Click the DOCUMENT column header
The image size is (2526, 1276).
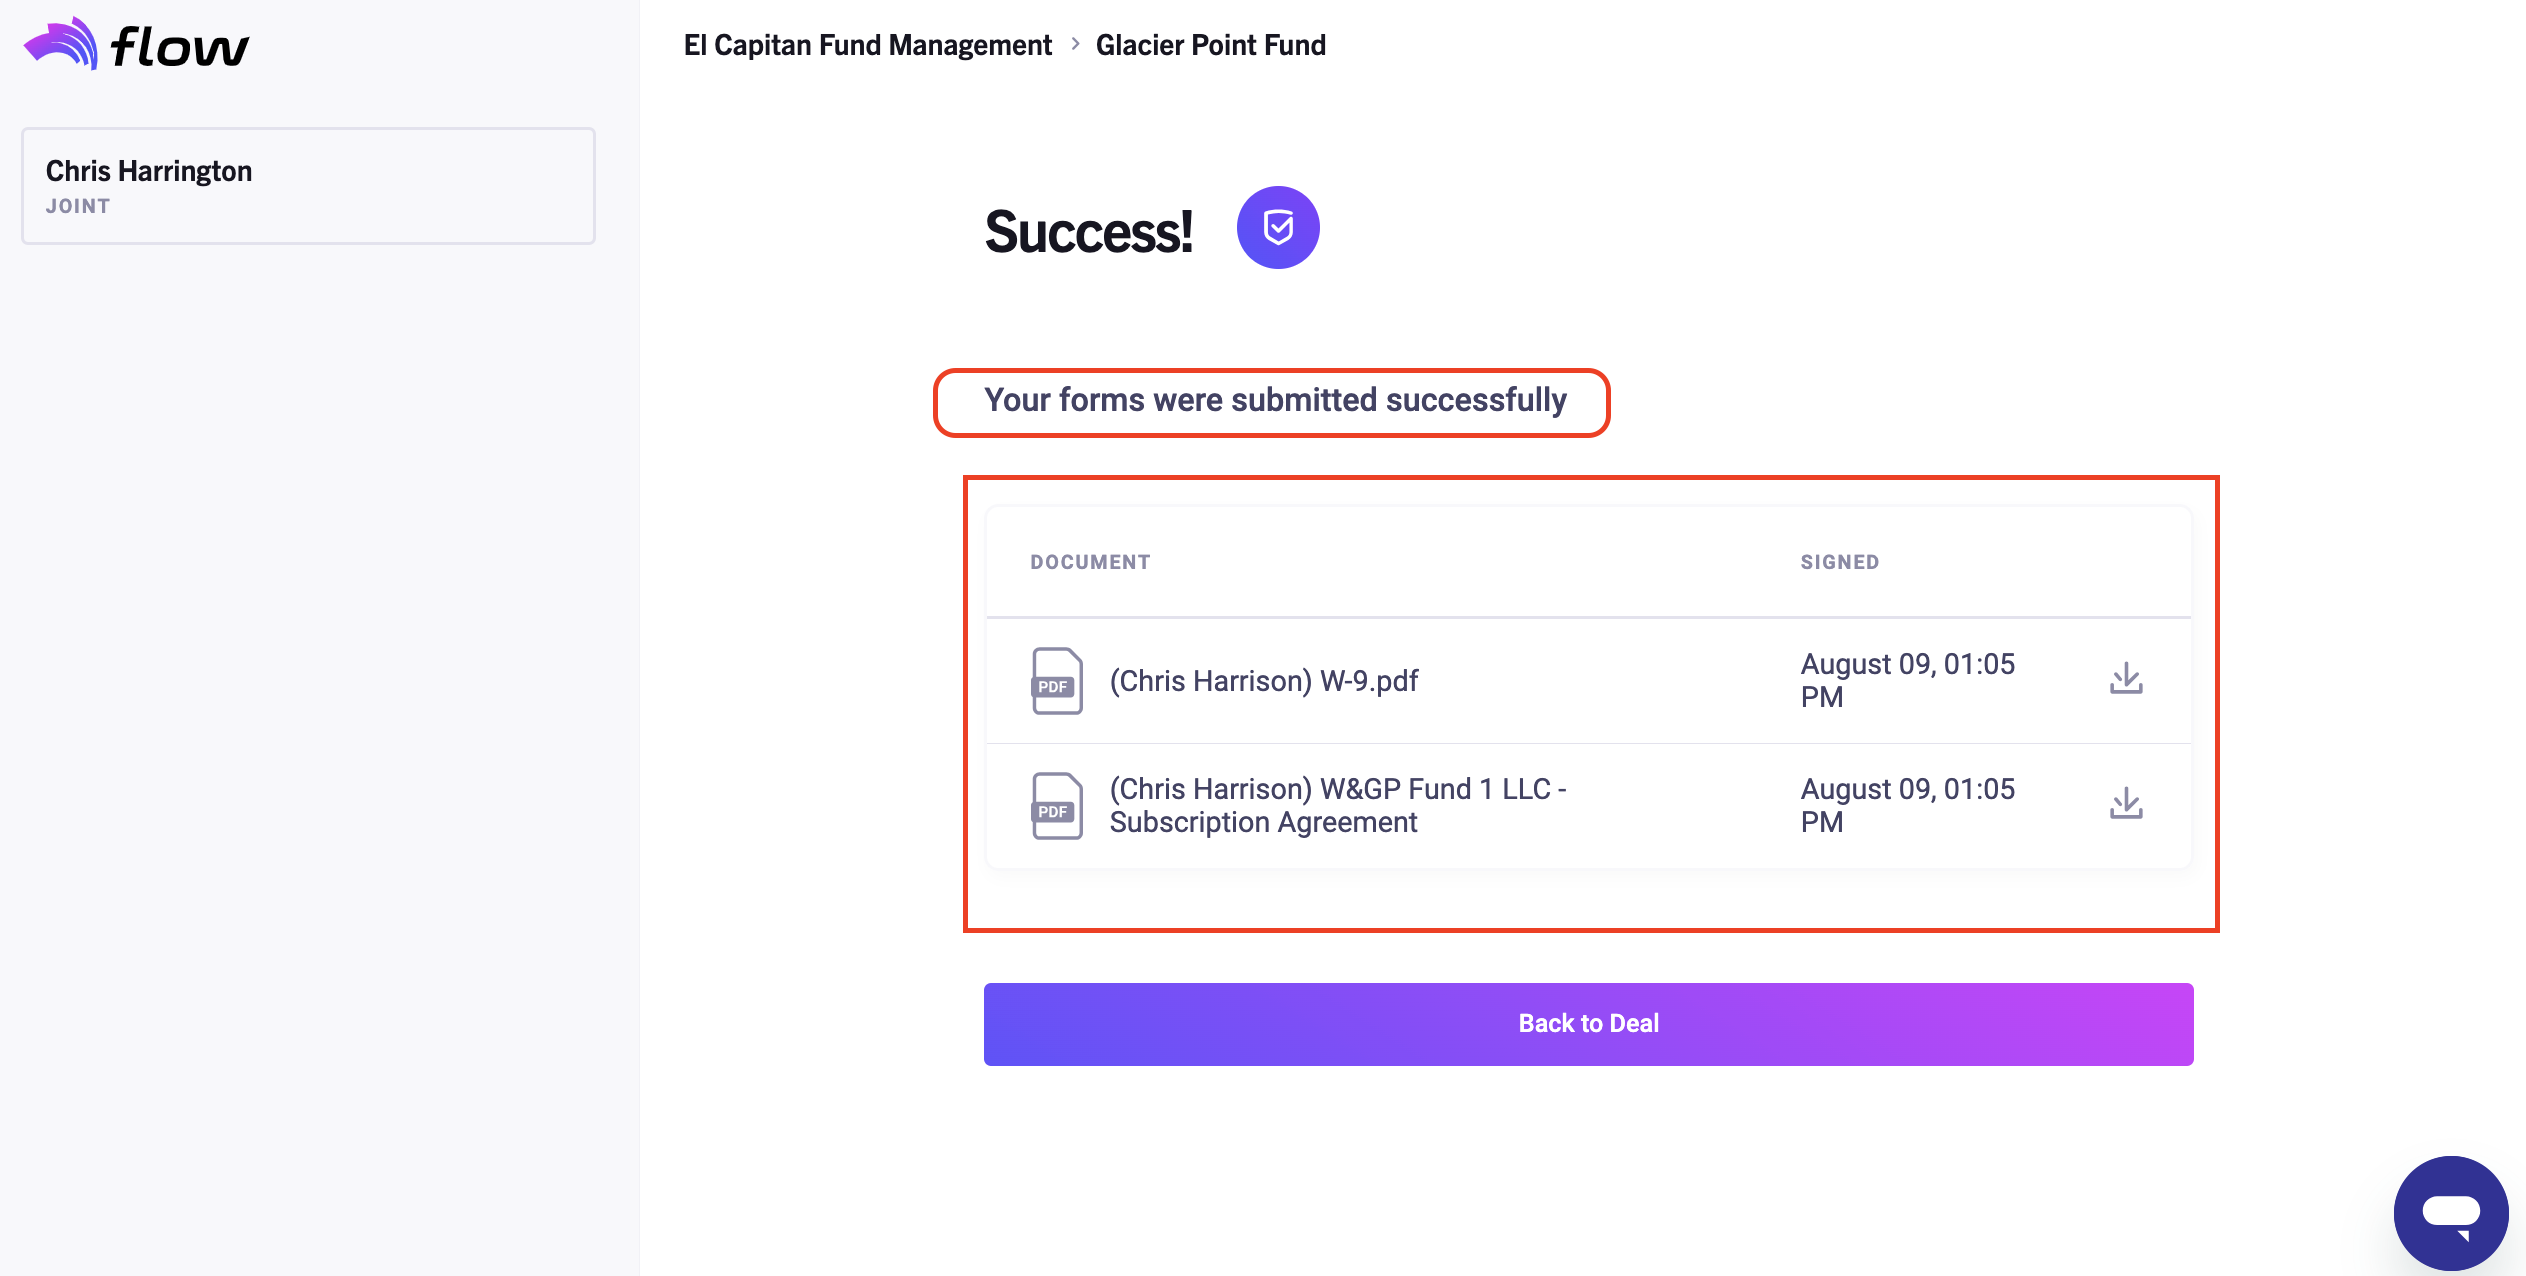coord(1090,562)
